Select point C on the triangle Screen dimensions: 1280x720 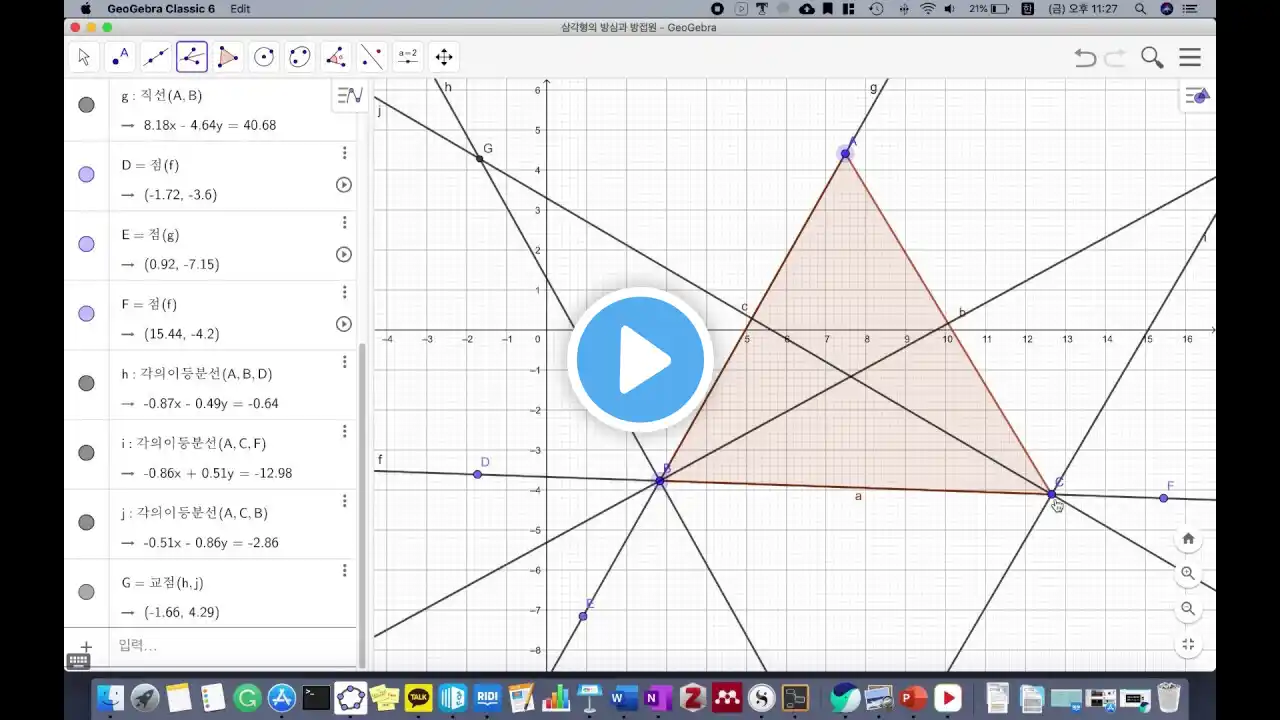click(x=1051, y=494)
